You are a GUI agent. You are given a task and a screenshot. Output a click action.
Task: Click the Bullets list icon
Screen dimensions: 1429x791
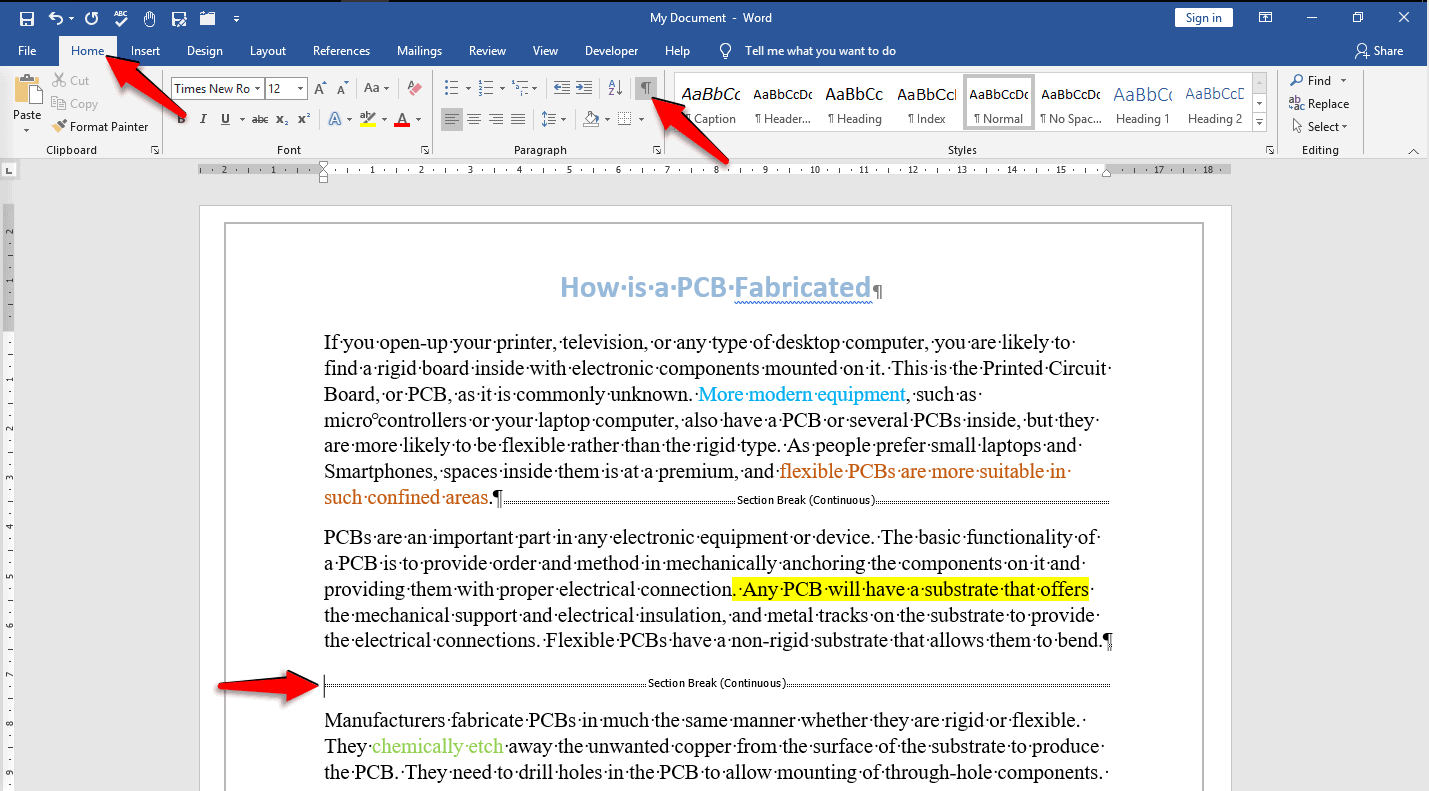tap(451, 88)
